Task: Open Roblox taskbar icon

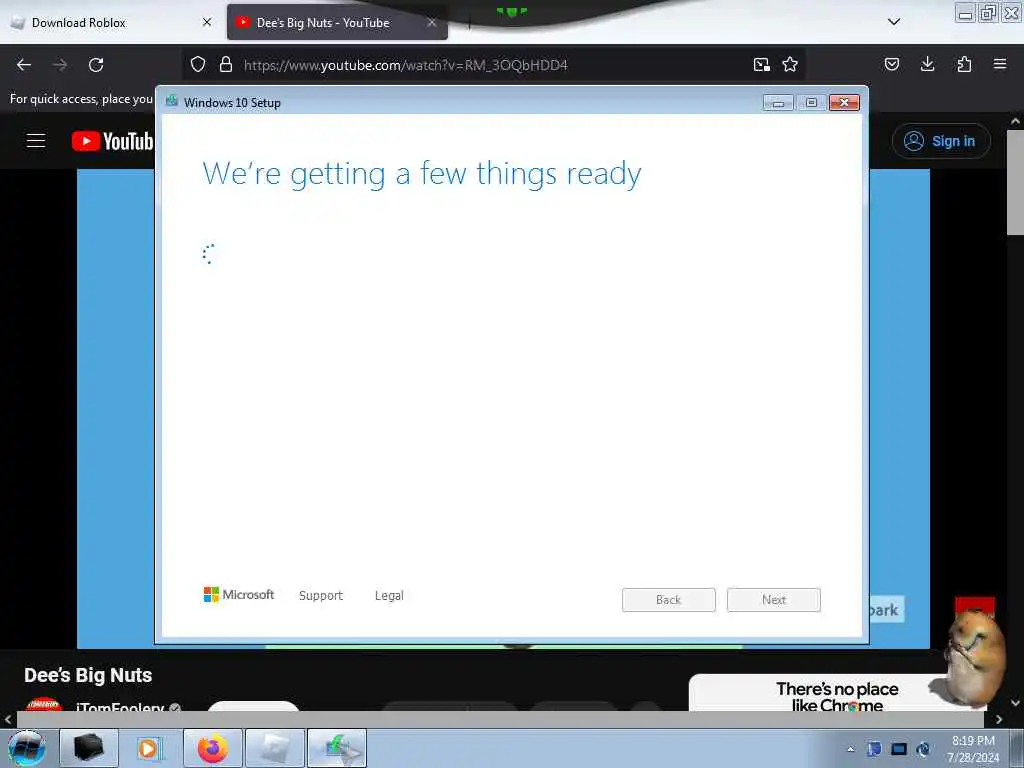Action: pyautogui.click(x=275, y=748)
